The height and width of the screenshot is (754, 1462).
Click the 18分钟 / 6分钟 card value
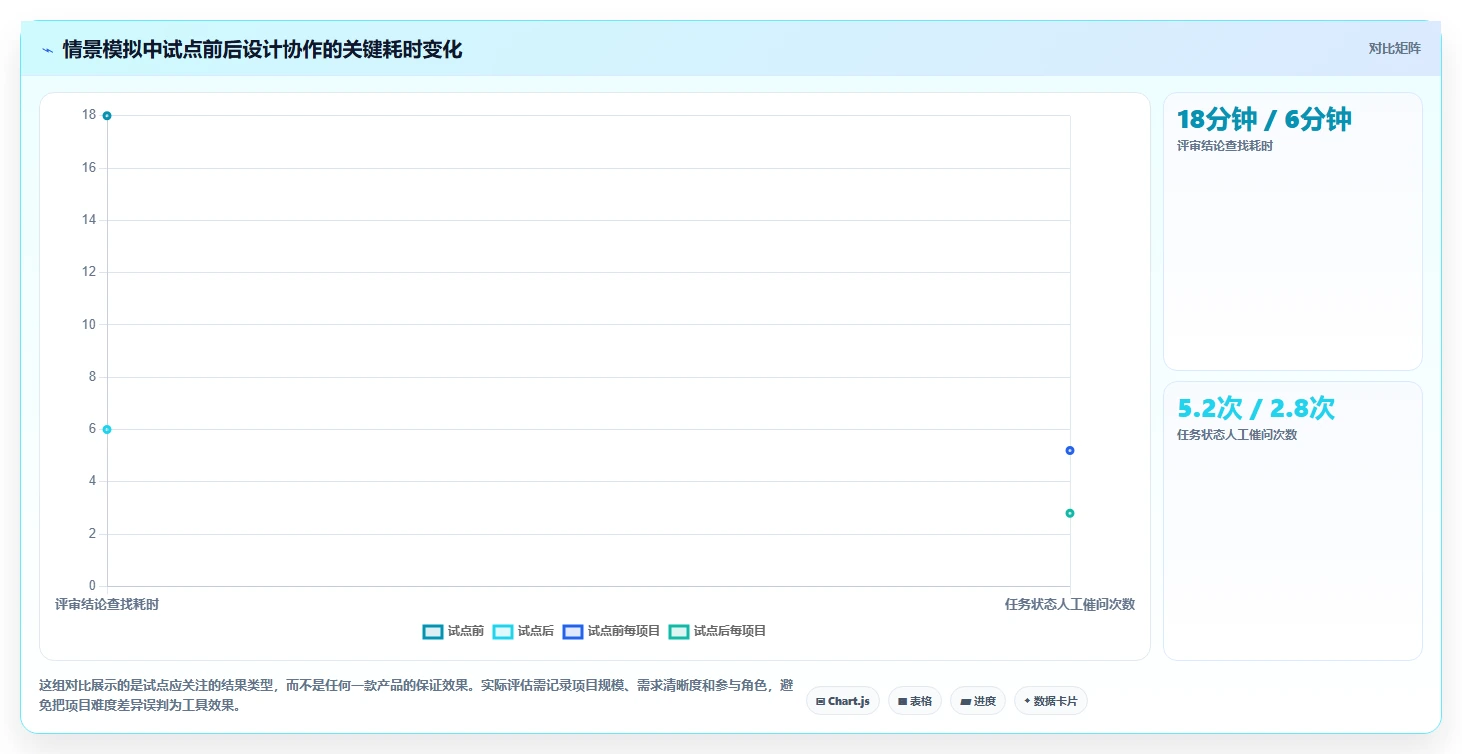(x=1264, y=119)
